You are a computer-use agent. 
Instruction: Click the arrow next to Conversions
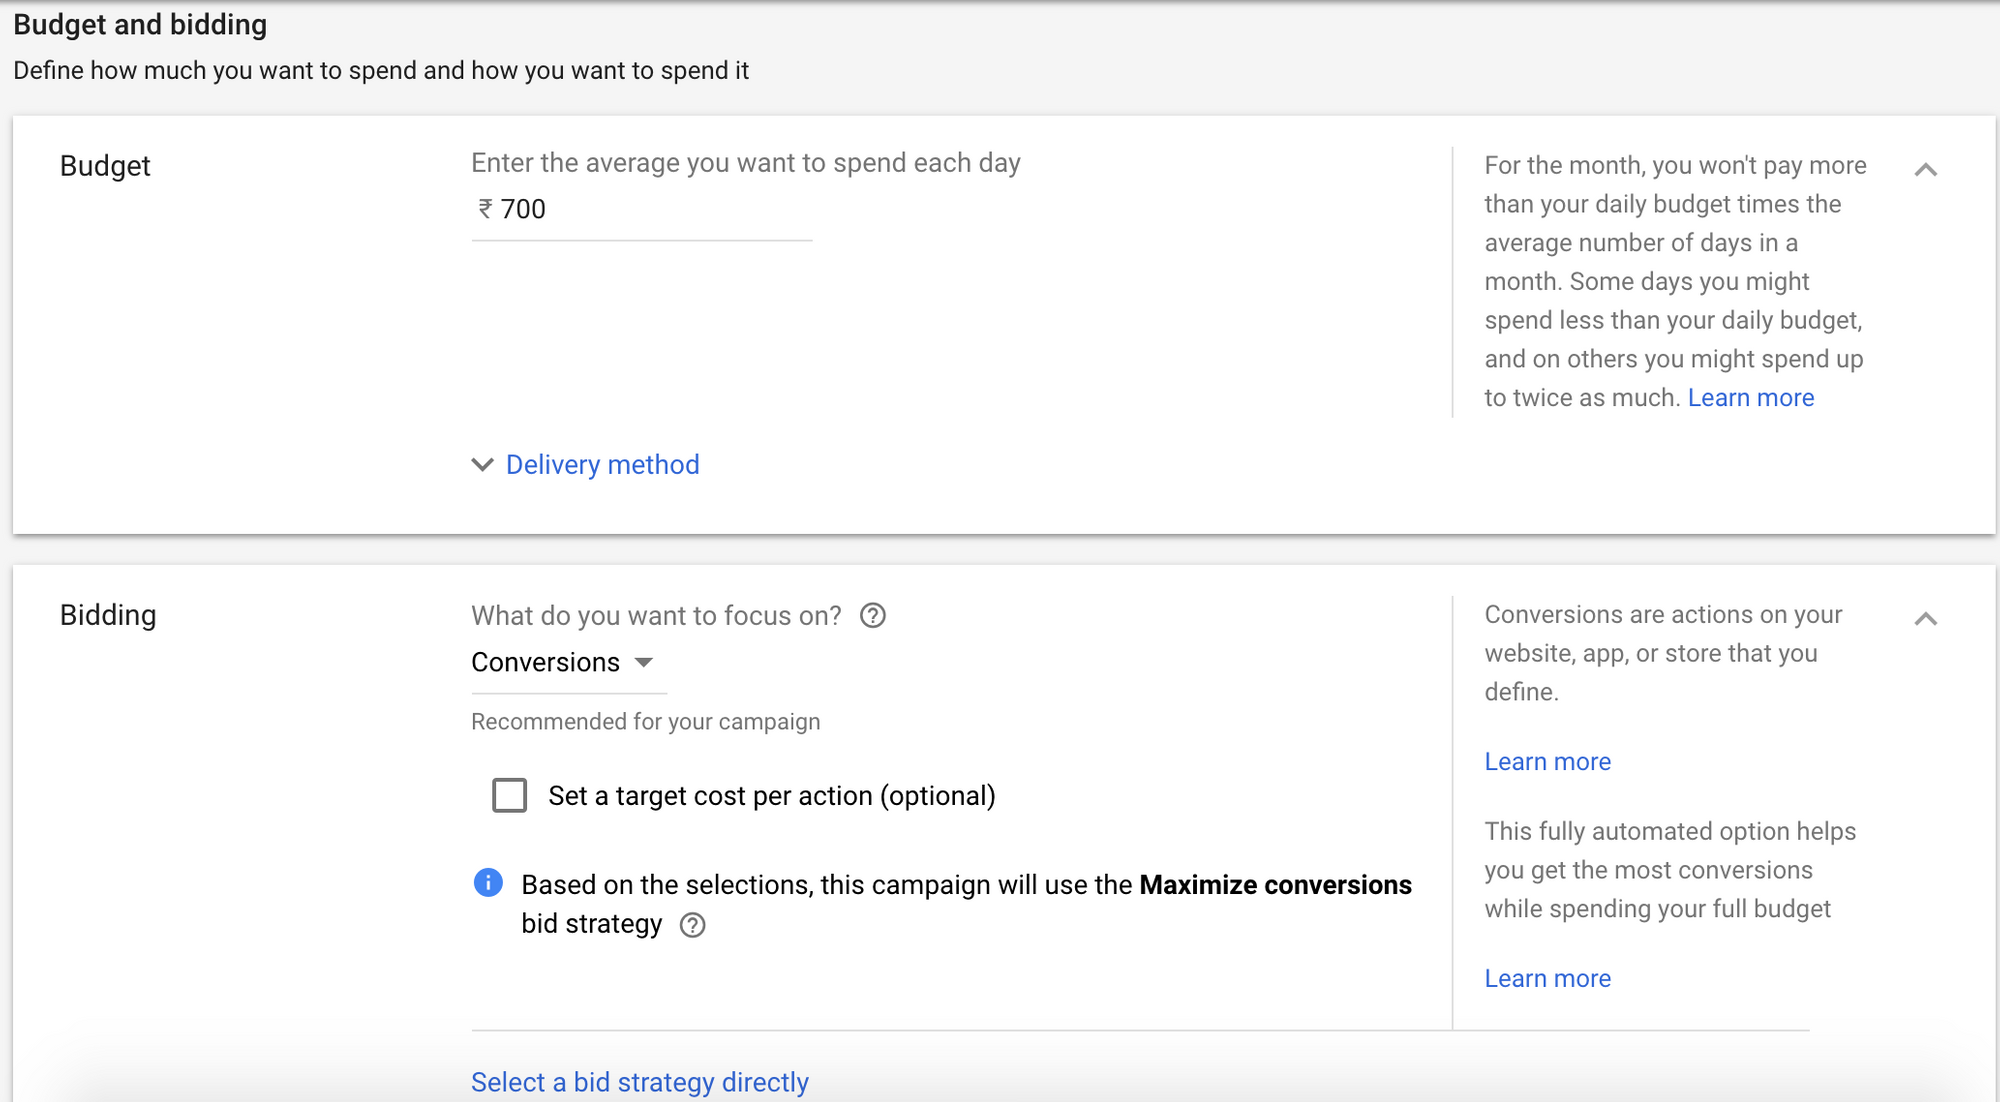click(x=644, y=663)
